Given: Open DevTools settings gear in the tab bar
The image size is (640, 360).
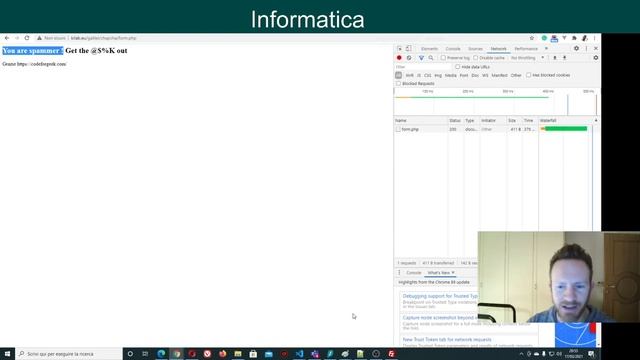Looking at the screenshot, I should point(576,49).
